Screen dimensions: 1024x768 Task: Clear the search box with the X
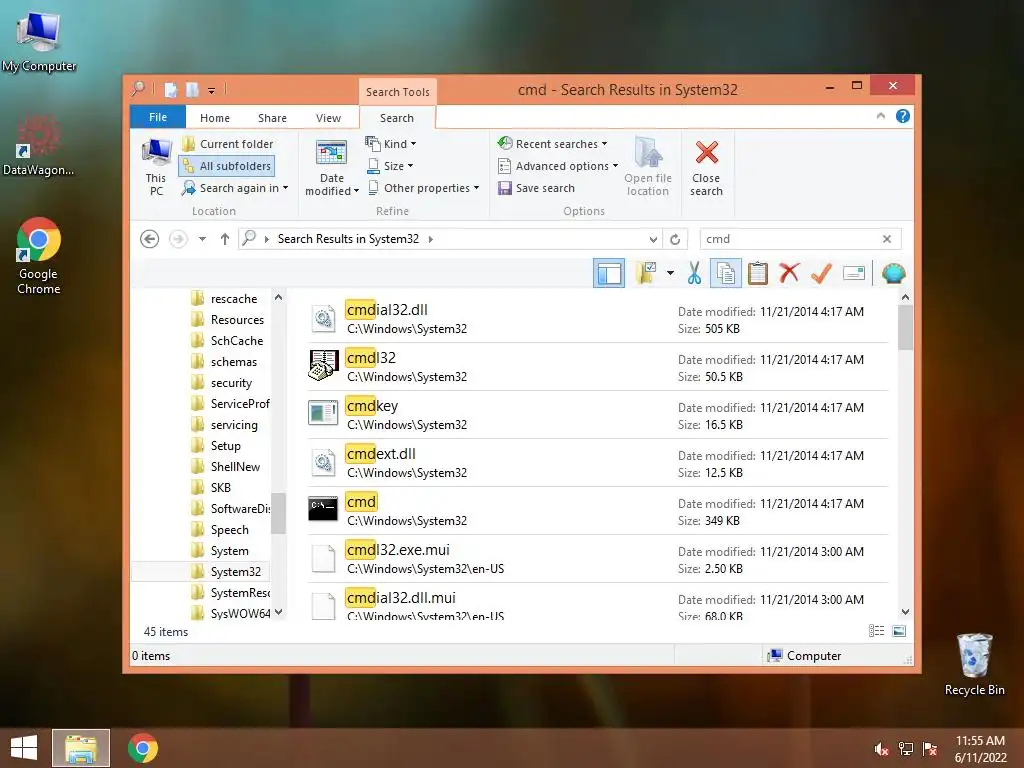pos(887,239)
